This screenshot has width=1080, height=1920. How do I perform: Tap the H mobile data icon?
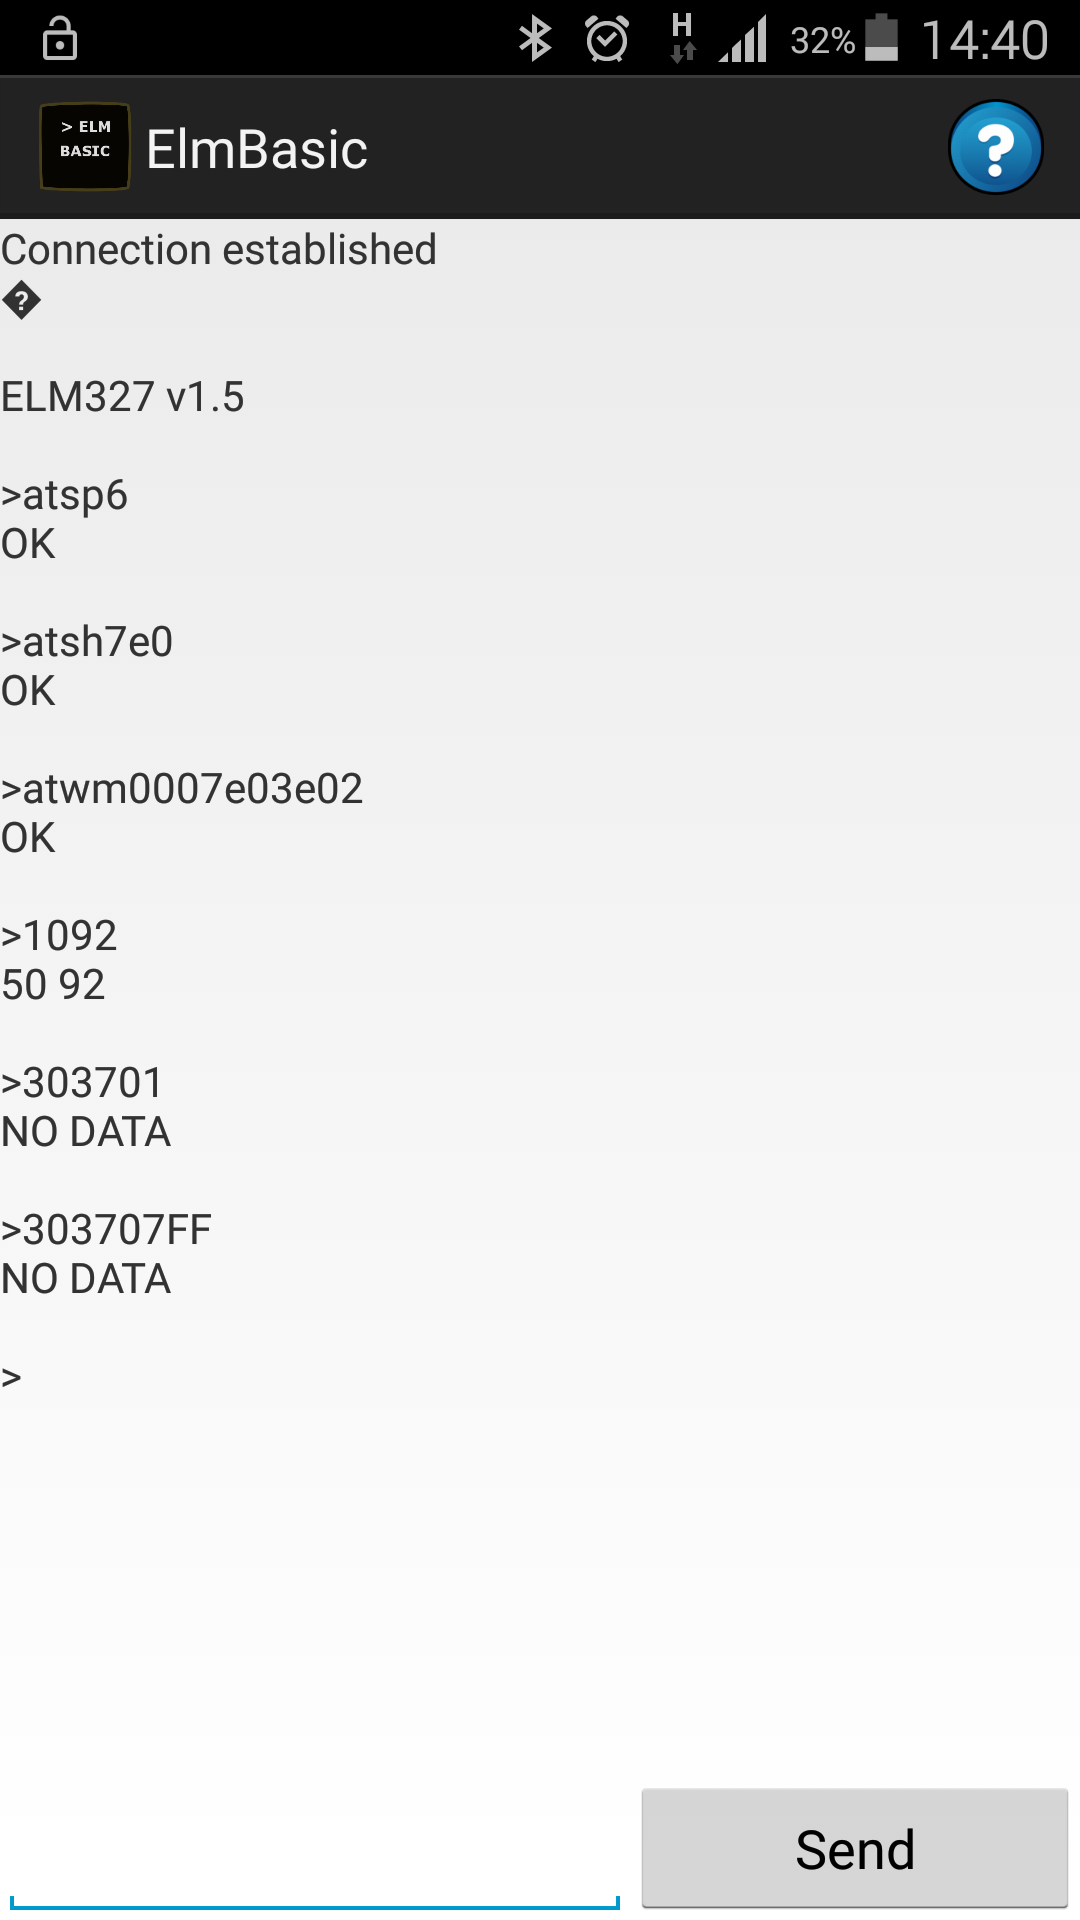click(x=682, y=38)
